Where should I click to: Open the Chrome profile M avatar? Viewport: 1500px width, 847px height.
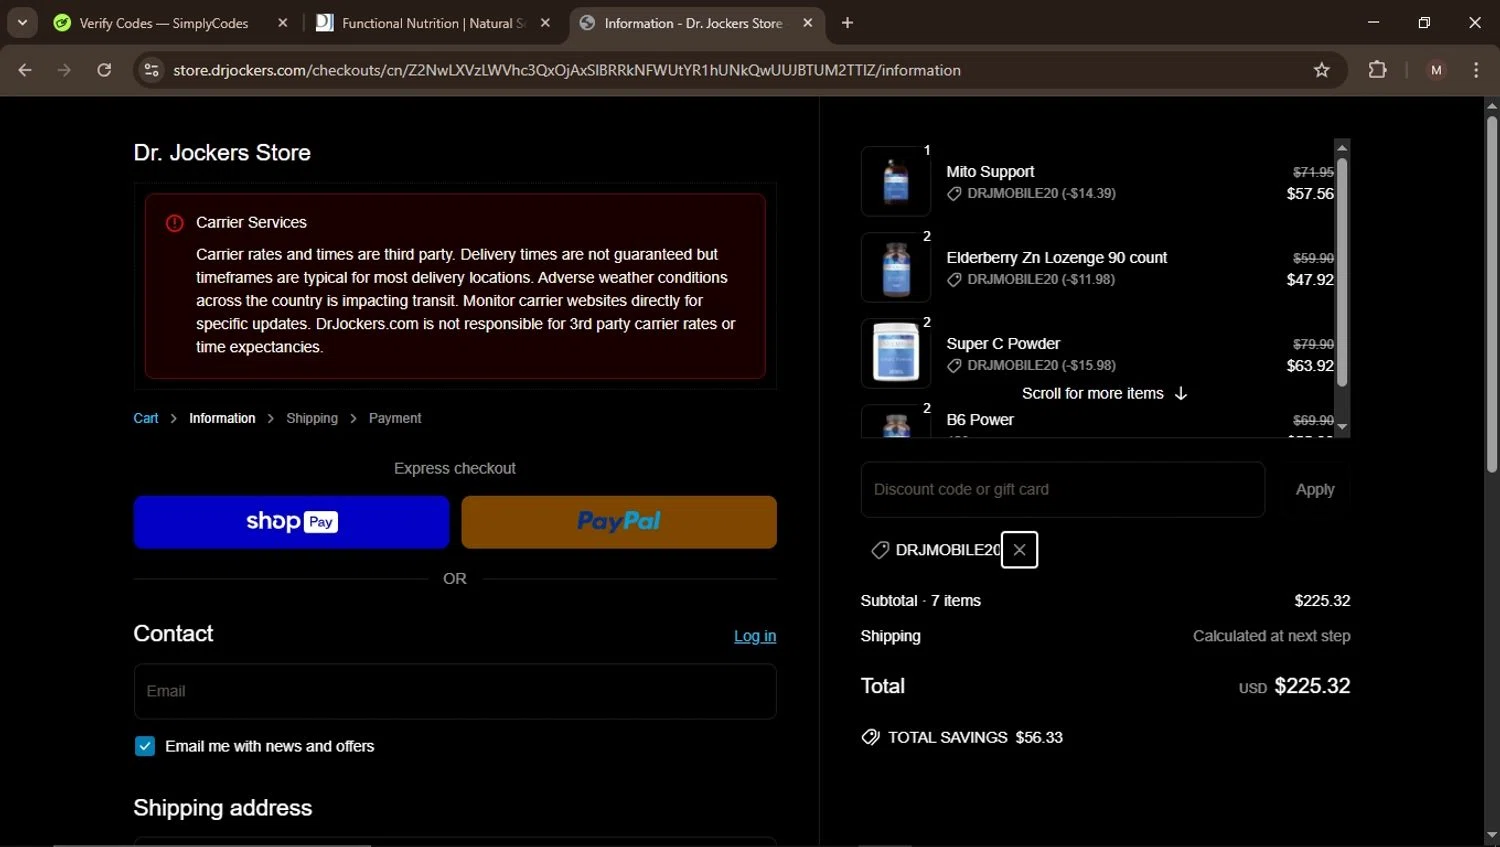[1436, 70]
